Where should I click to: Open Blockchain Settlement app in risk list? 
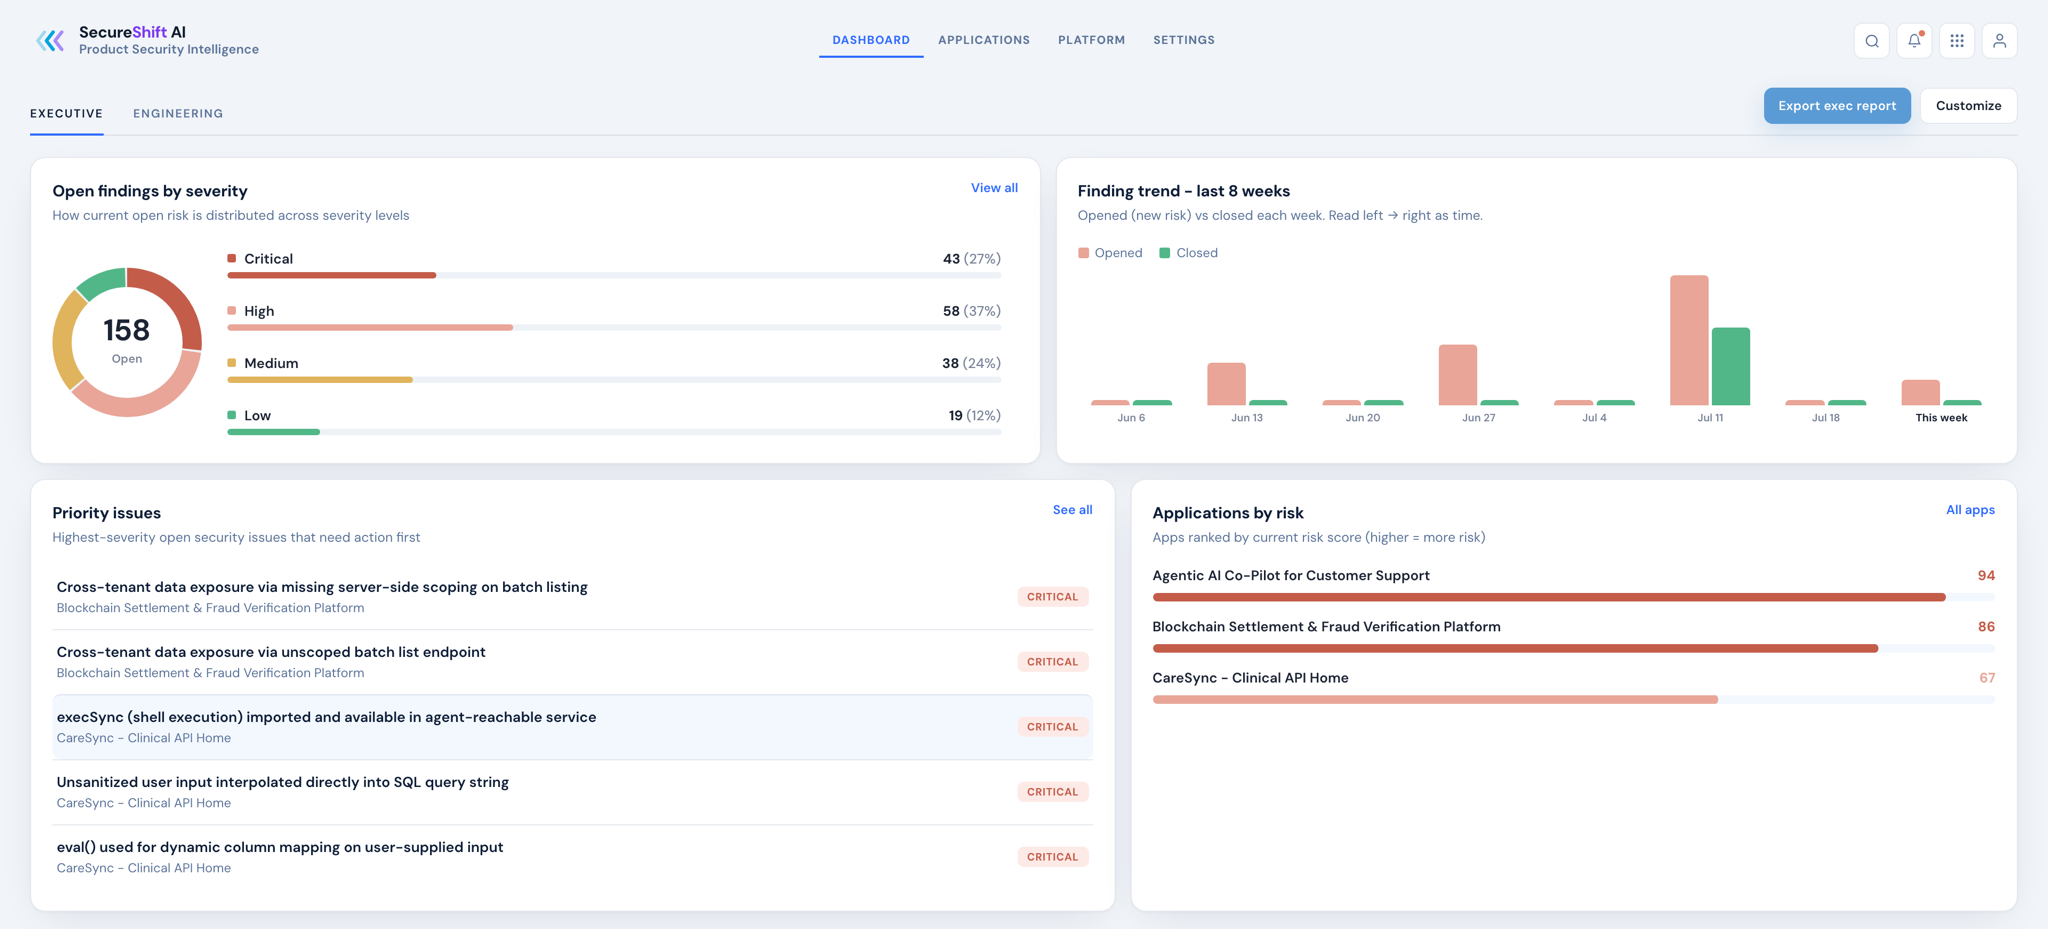(1326, 626)
